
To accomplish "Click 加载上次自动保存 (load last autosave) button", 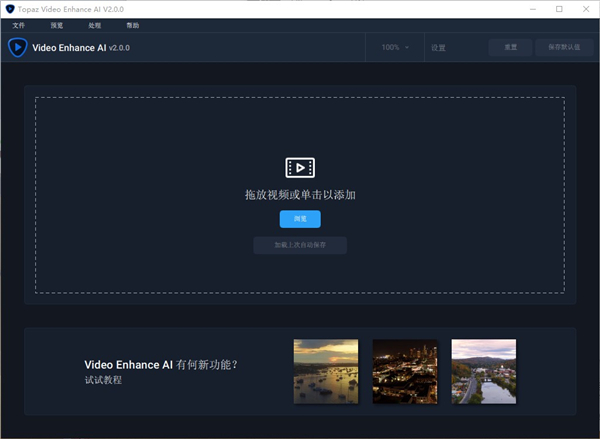I will [300, 245].
